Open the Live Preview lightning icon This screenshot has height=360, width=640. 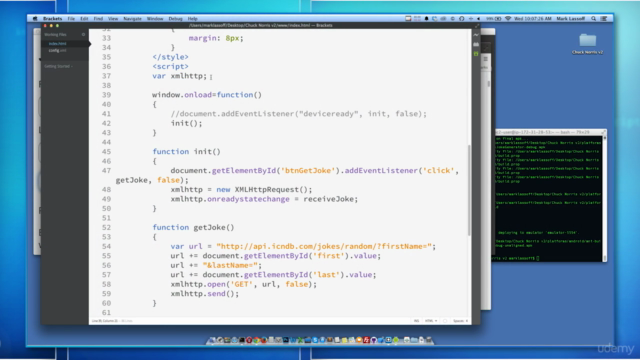click(x=476, y=35)
